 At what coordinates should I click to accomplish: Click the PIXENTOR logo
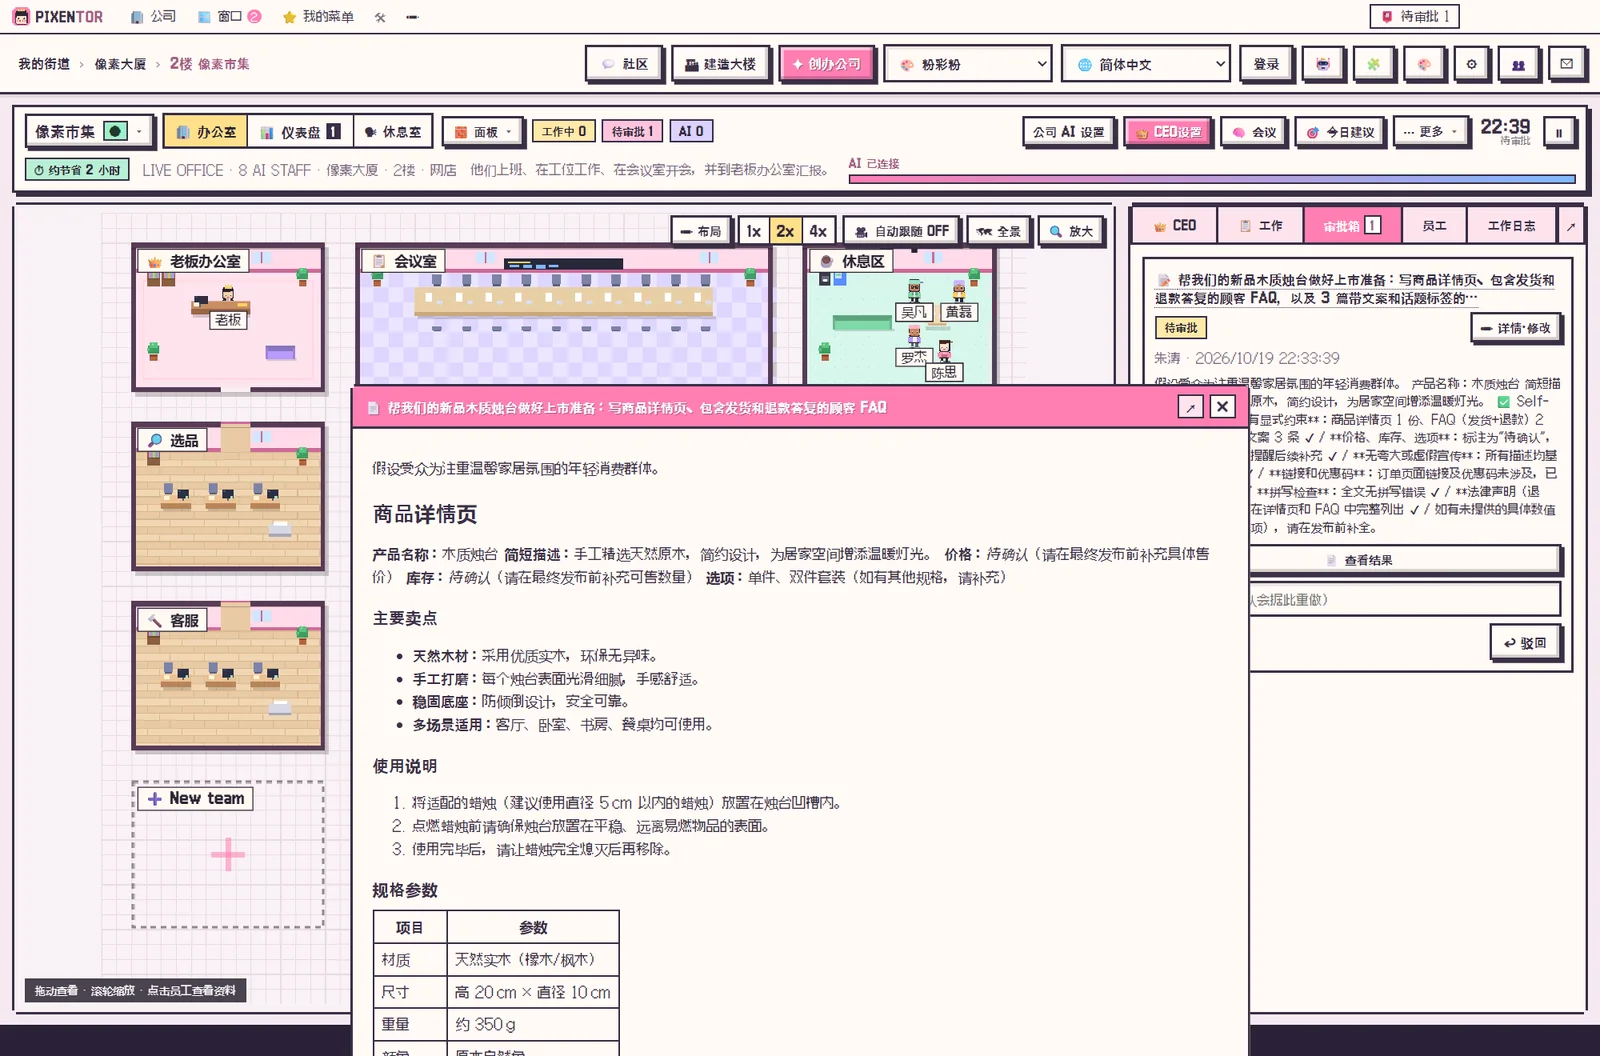tap(58, 17)
